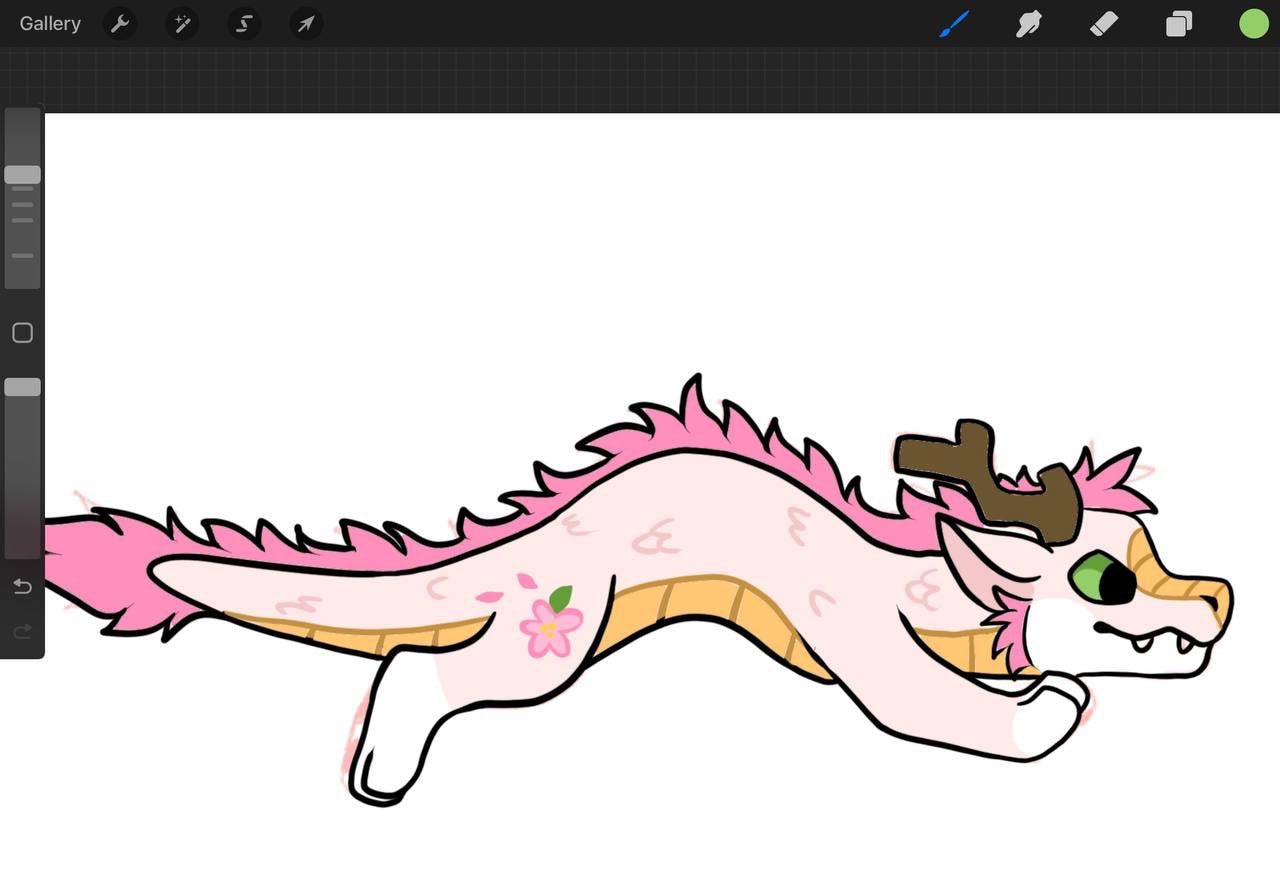
Task: Open the Layers panel
Action: pyautogui.click(x=1179, y=24)
